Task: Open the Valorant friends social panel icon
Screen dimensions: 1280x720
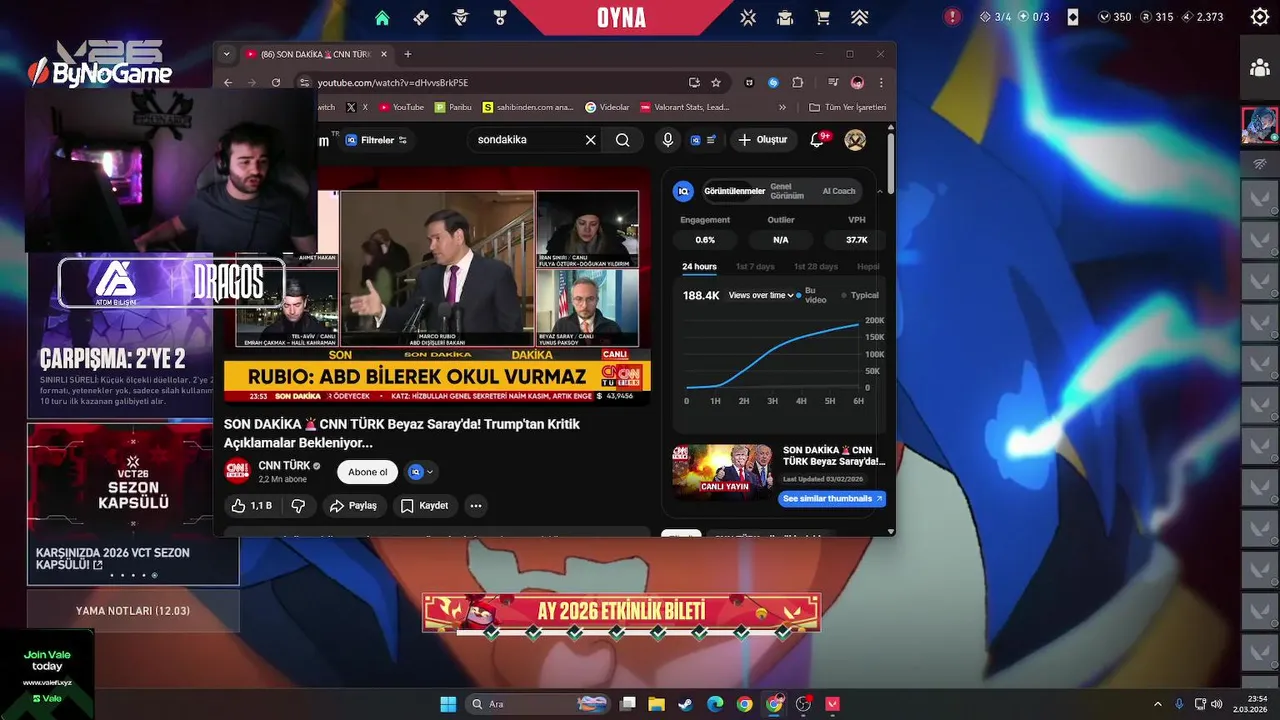Action: coord(1260,68)
